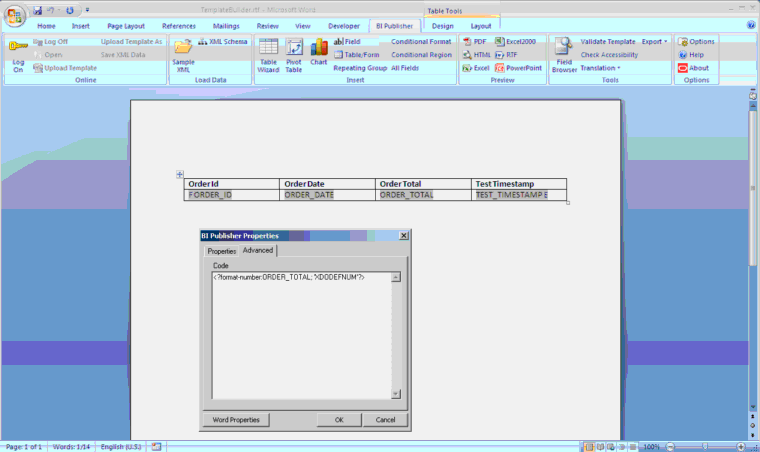Screen dimensions: 760x452
Task: Switch to the Page Layout ribbon tab
Action: [126, 26]
